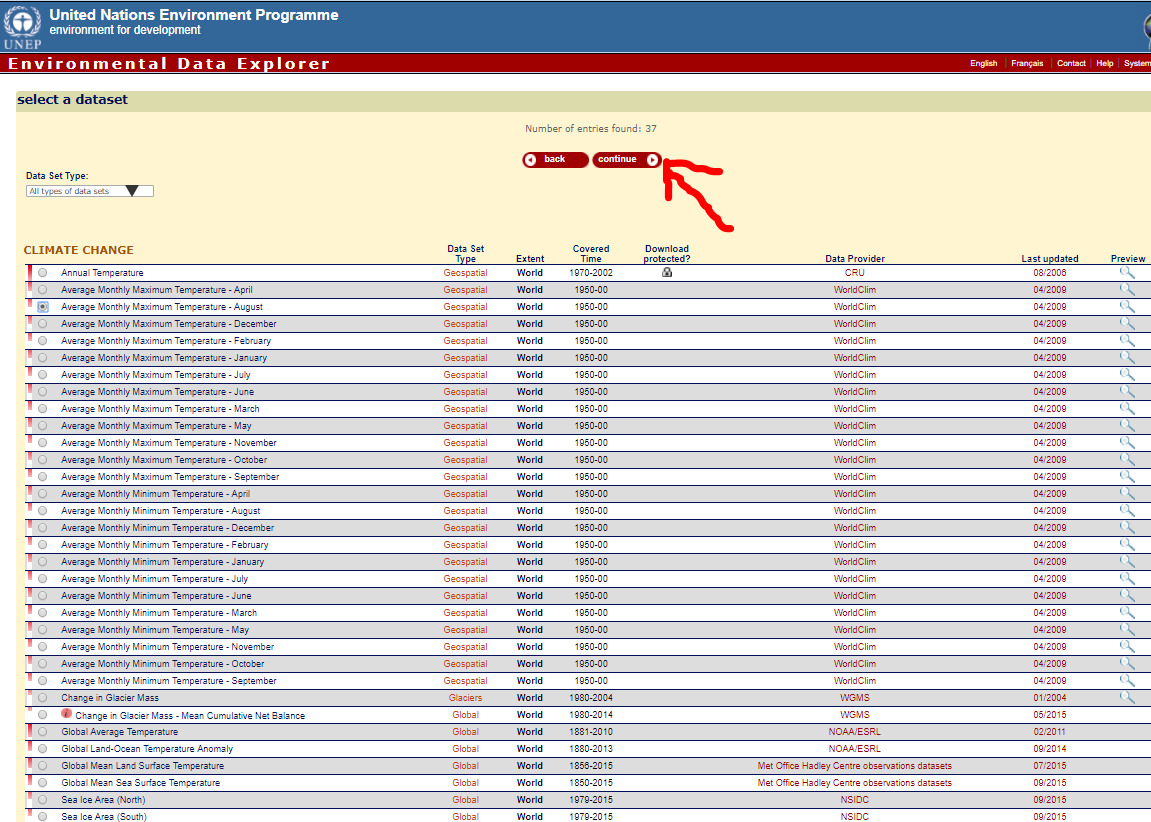Switch language to Français

tap(1027, 63)
